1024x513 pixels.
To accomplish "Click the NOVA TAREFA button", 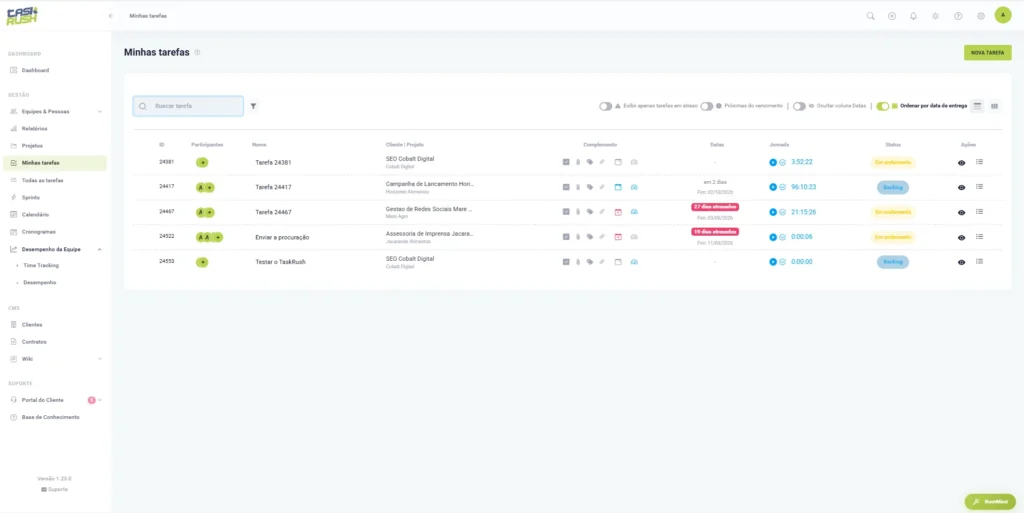I will click(987, 53).
